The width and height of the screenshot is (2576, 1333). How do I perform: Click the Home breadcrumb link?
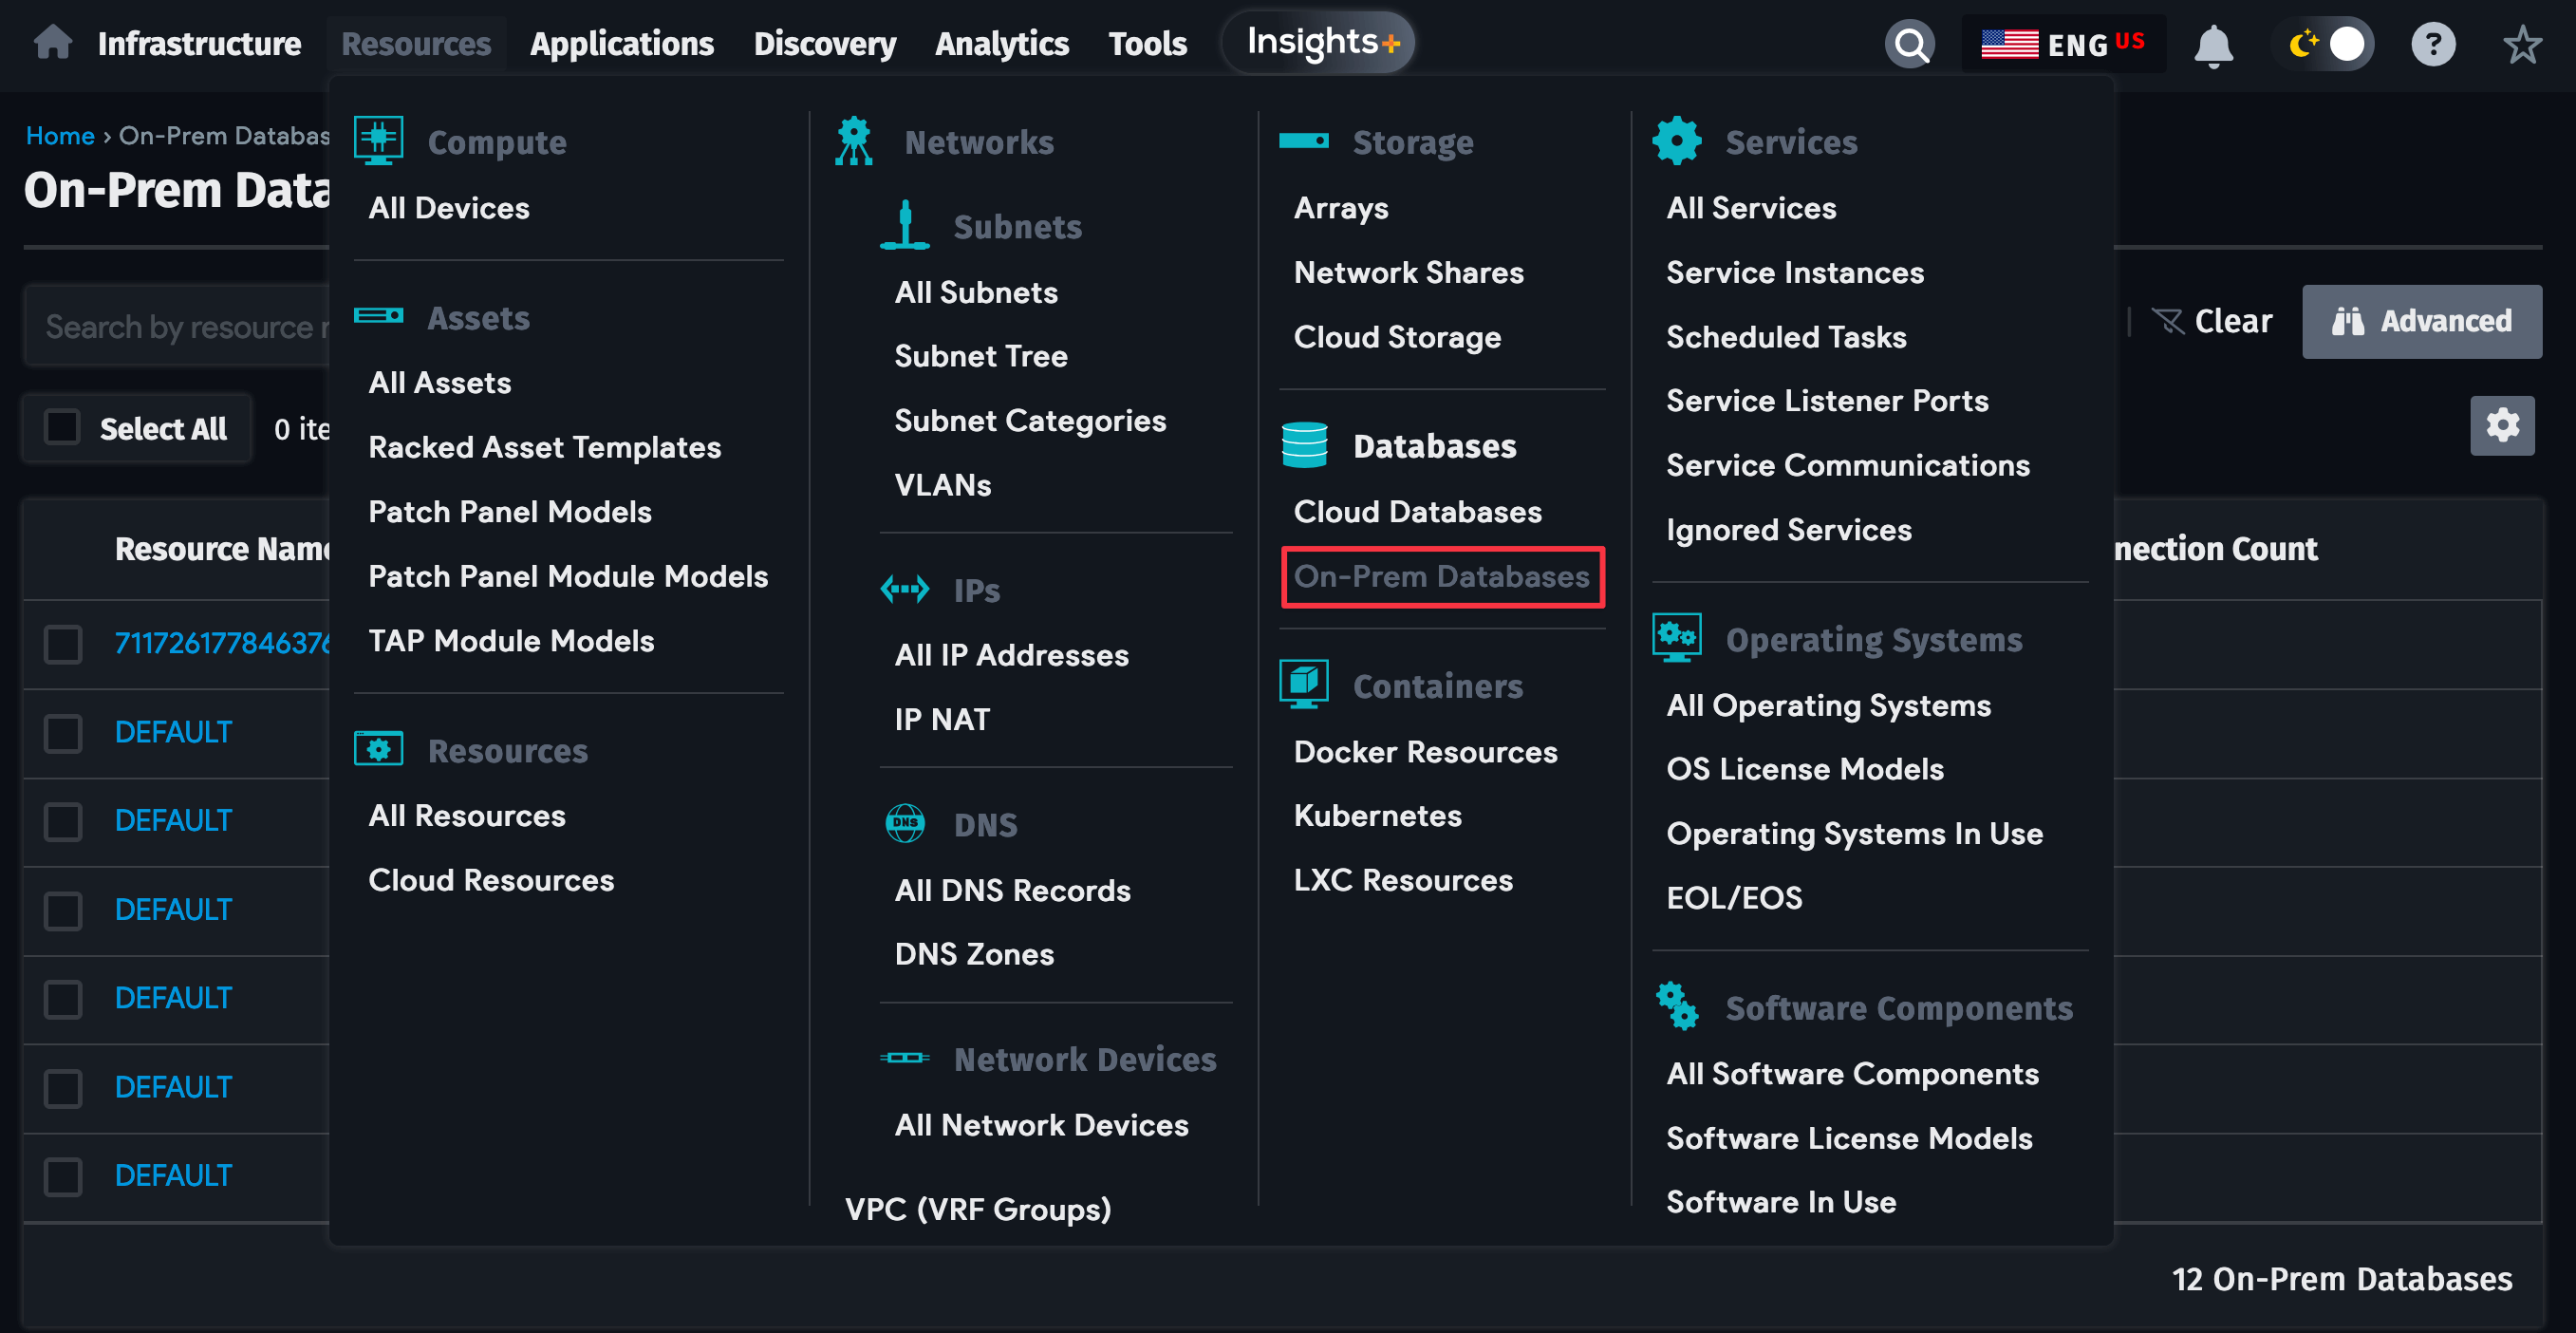(x=60, y=135)
